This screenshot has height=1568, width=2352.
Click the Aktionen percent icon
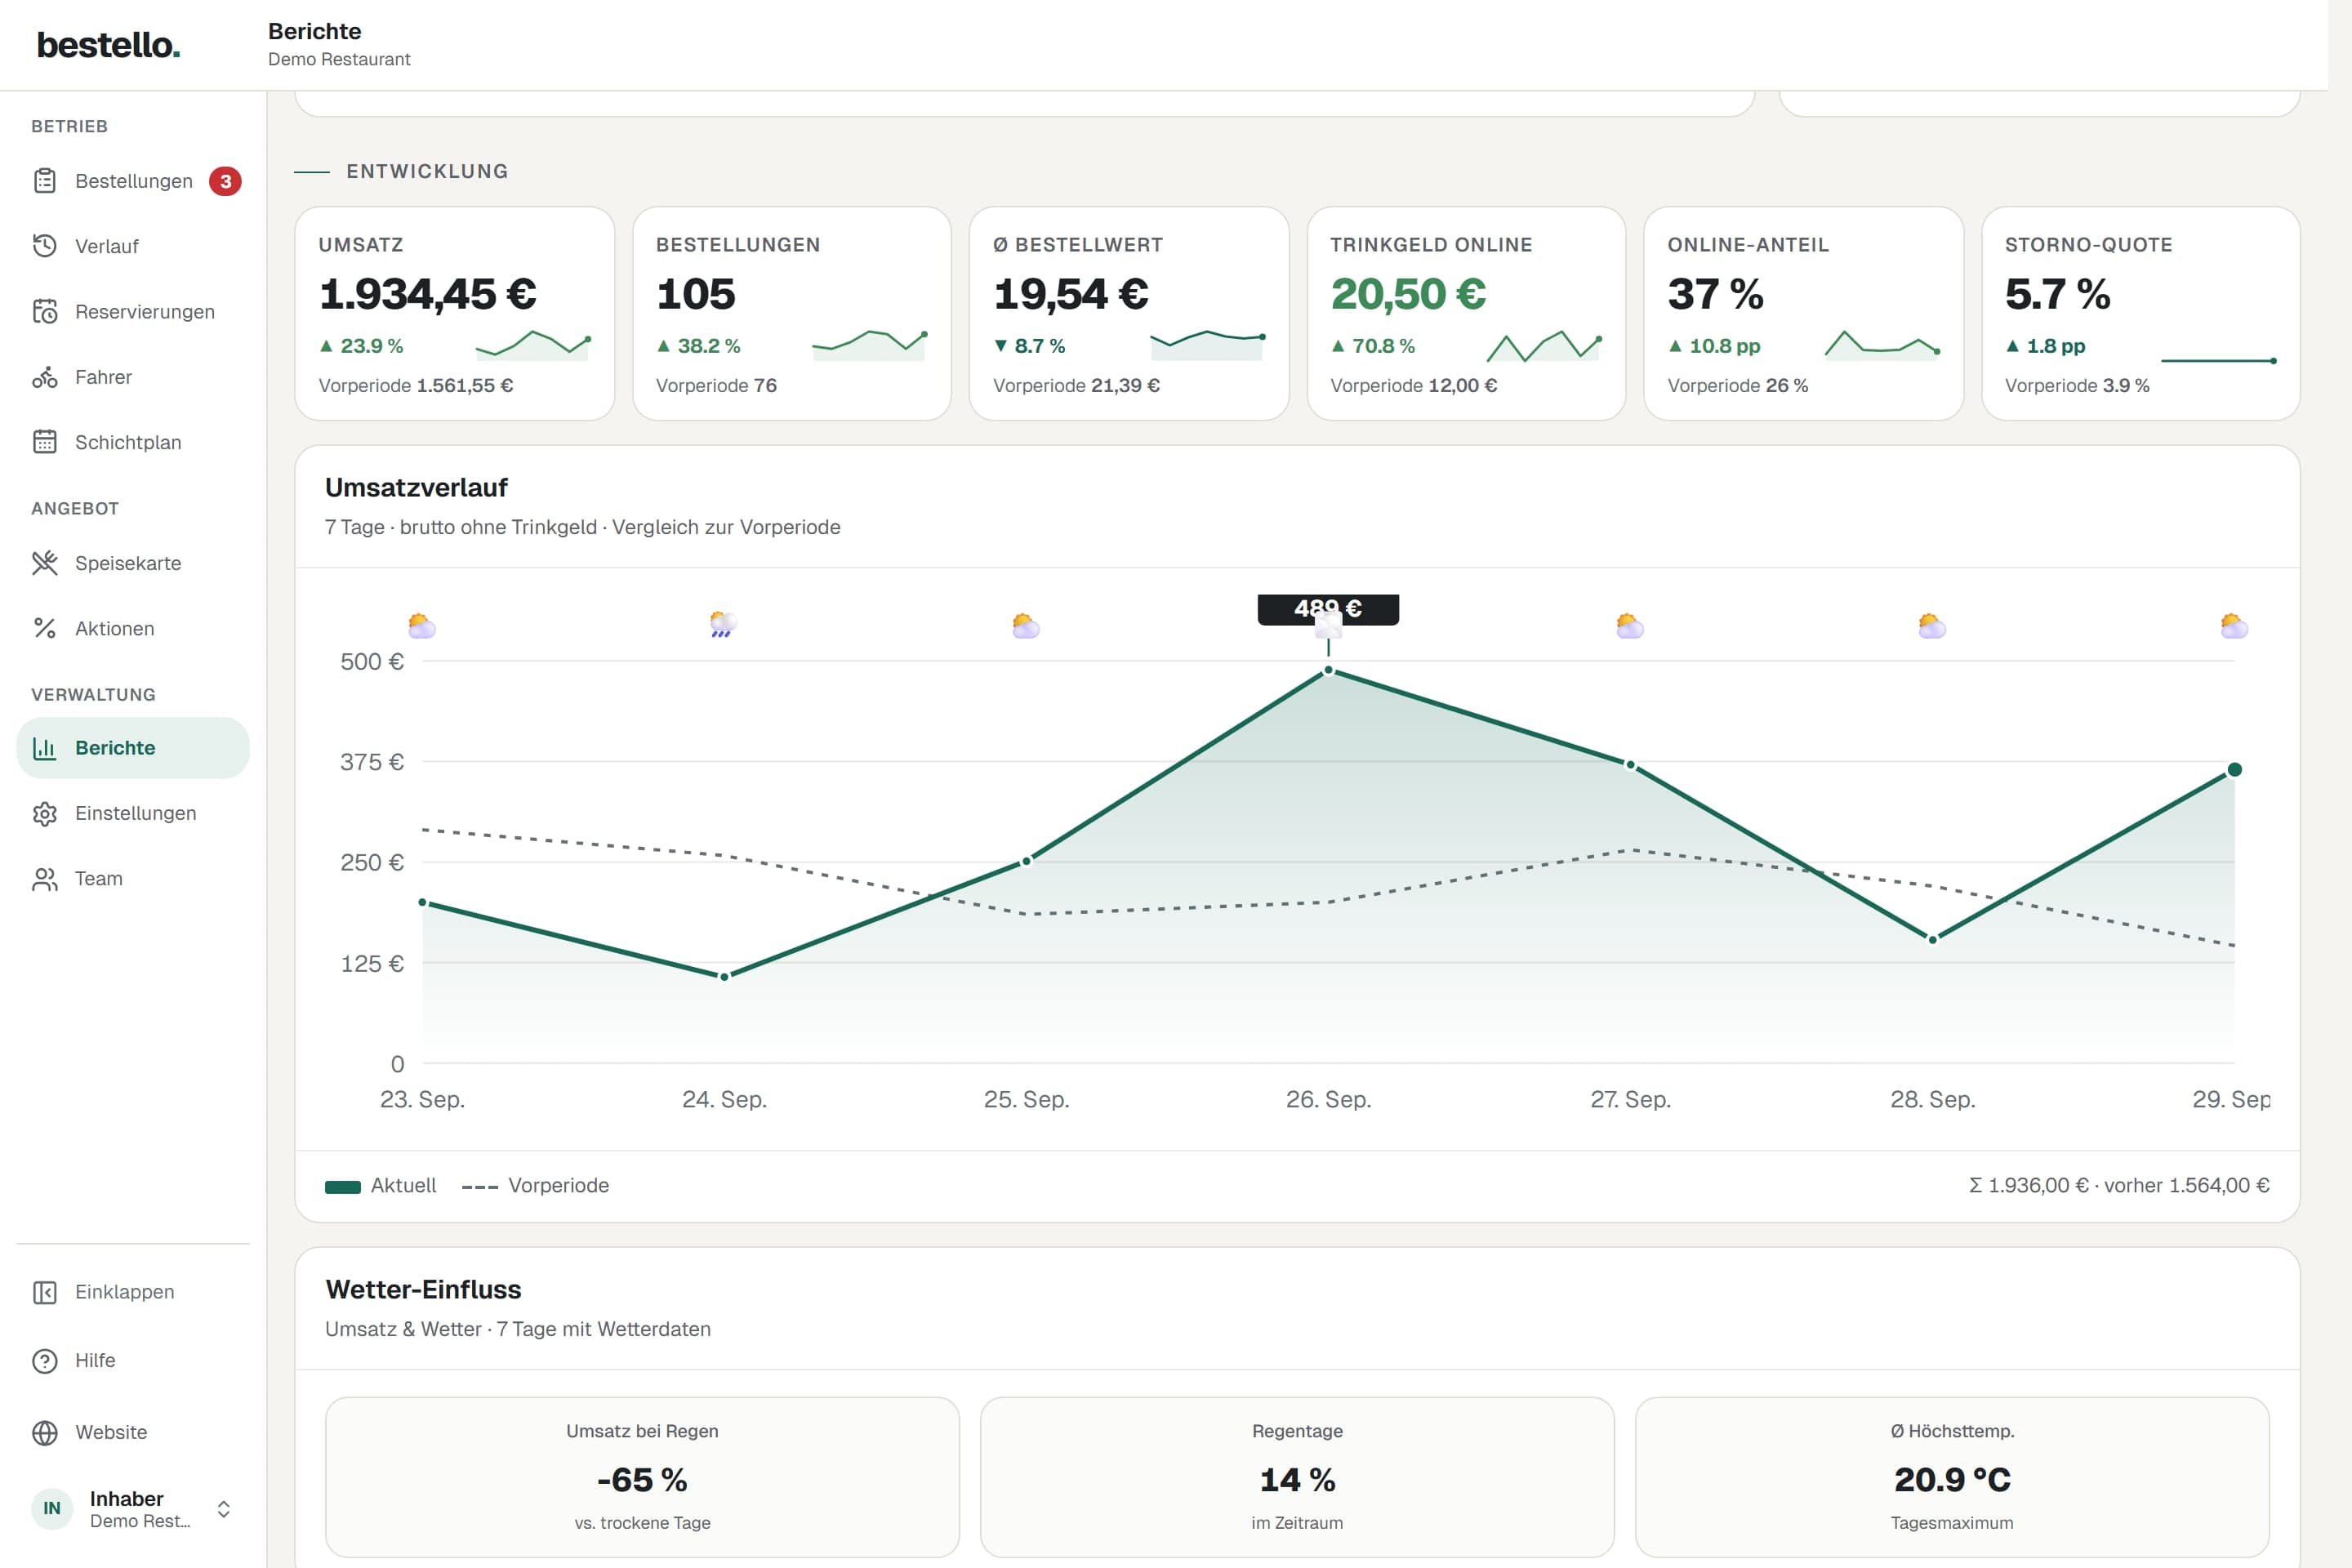[x=45, y=628]
